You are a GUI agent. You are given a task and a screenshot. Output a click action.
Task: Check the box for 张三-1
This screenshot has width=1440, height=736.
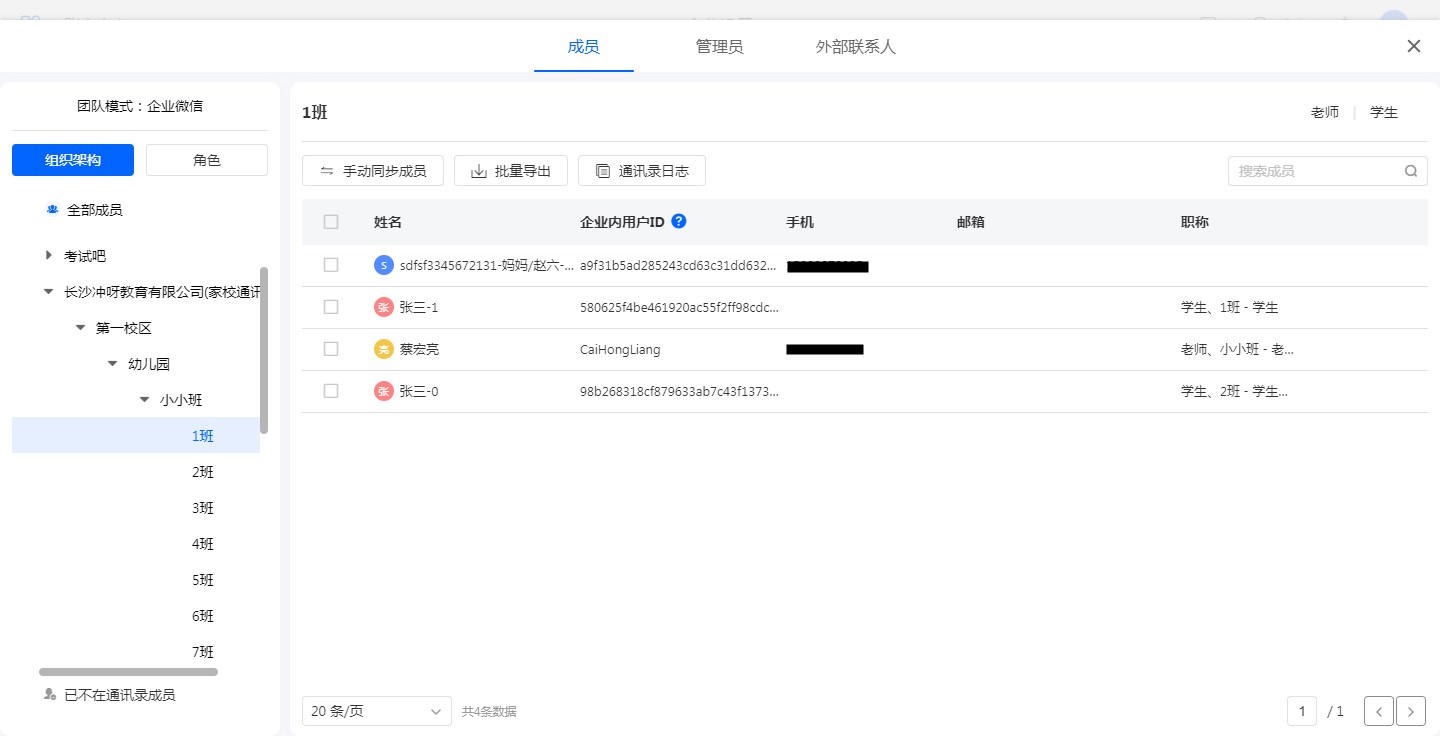[331, 307]
